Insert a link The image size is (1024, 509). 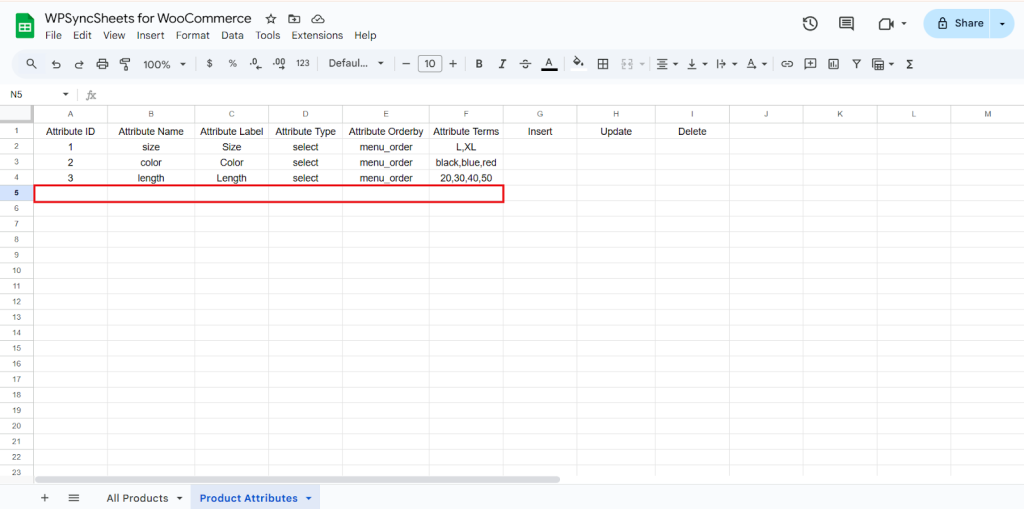787,64
